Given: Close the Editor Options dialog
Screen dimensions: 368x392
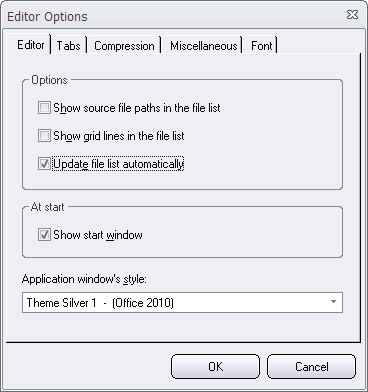Looking at the screenshot, I should tap(352, 15).
